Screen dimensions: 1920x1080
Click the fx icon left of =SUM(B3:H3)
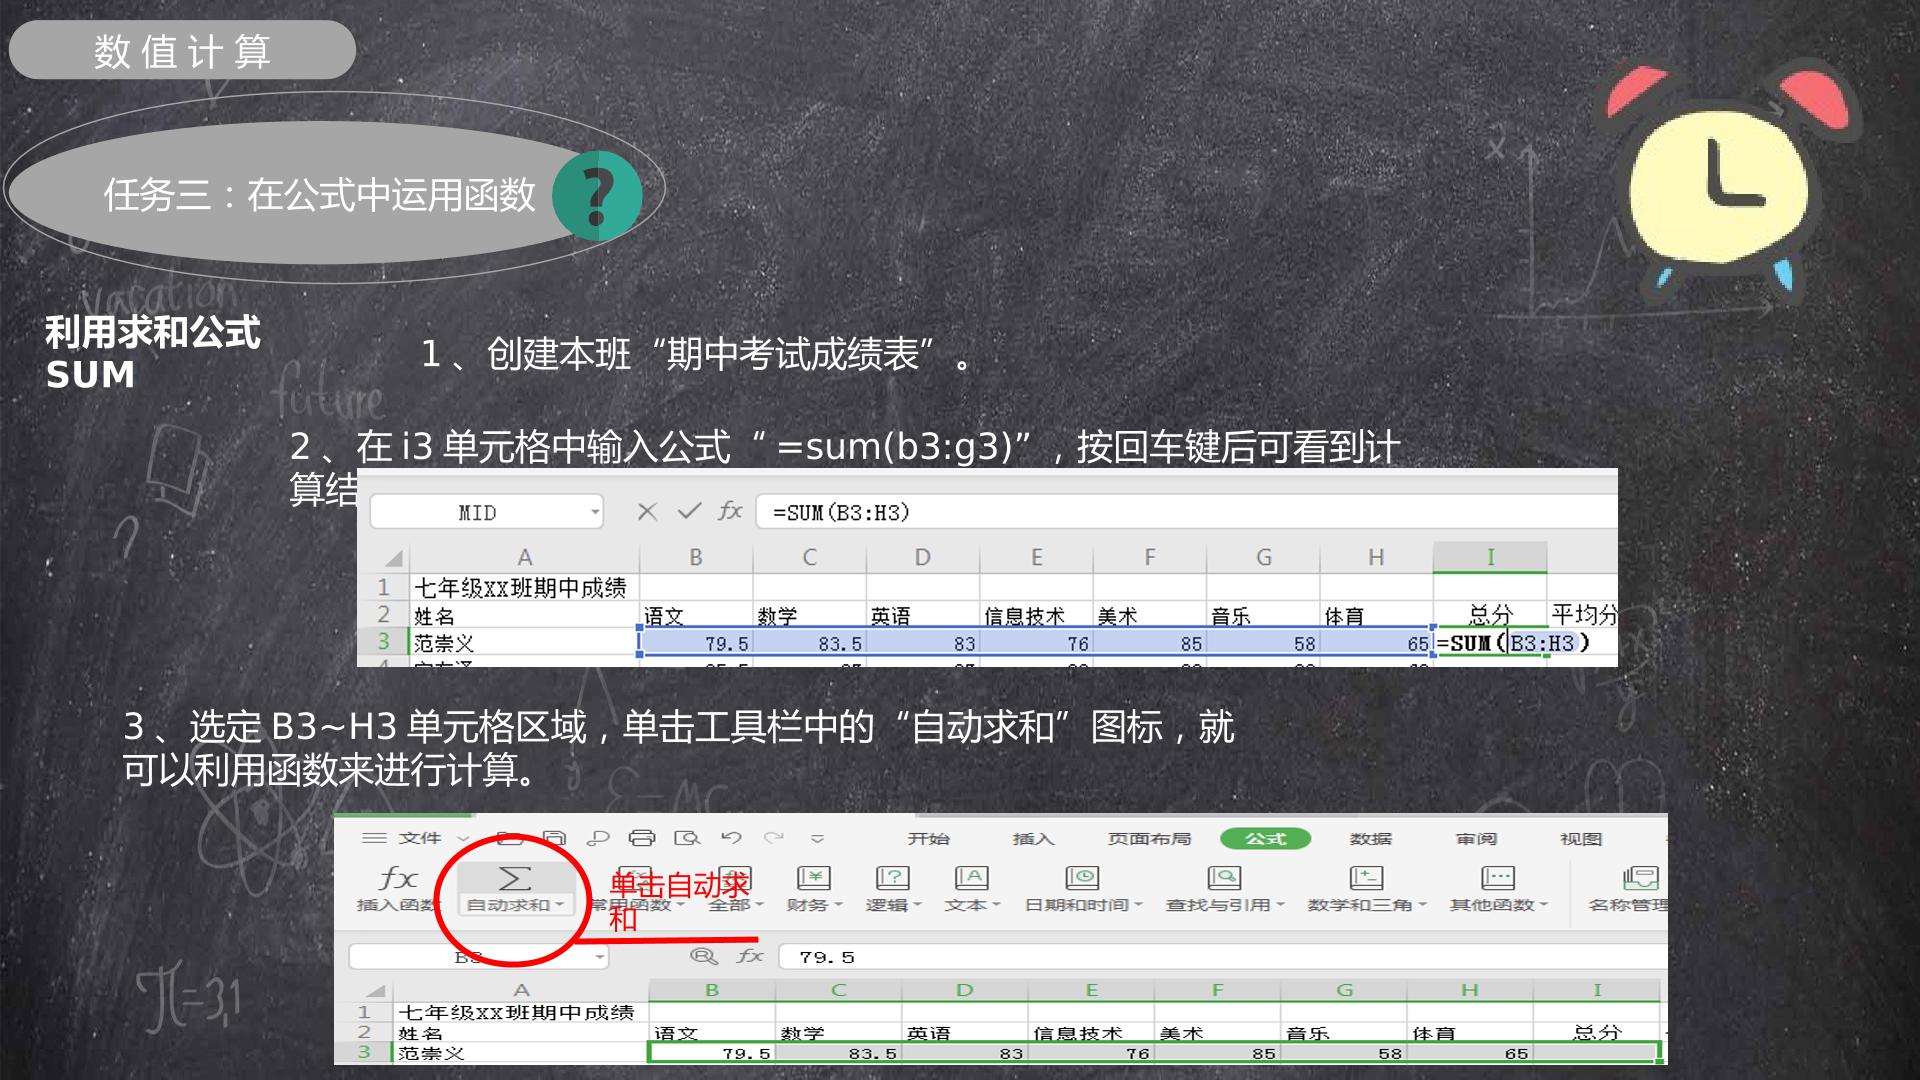[x=730, y=511]
